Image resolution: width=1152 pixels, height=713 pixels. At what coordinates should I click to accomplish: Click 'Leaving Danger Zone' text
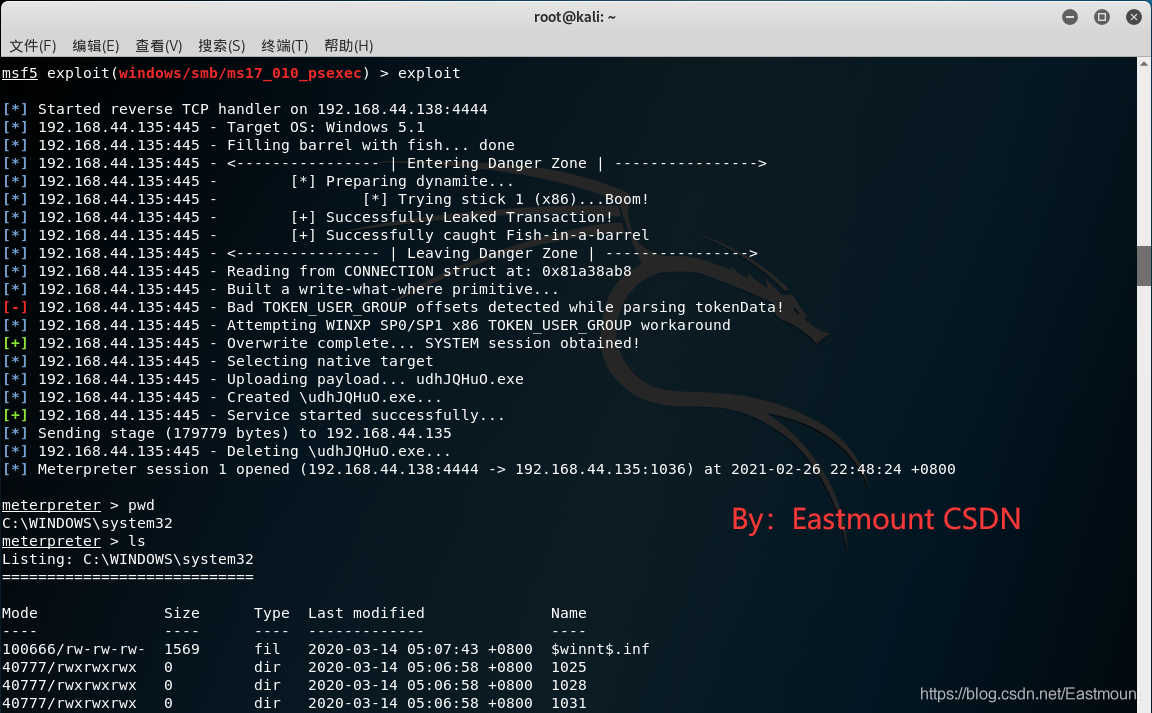(492, 253)
